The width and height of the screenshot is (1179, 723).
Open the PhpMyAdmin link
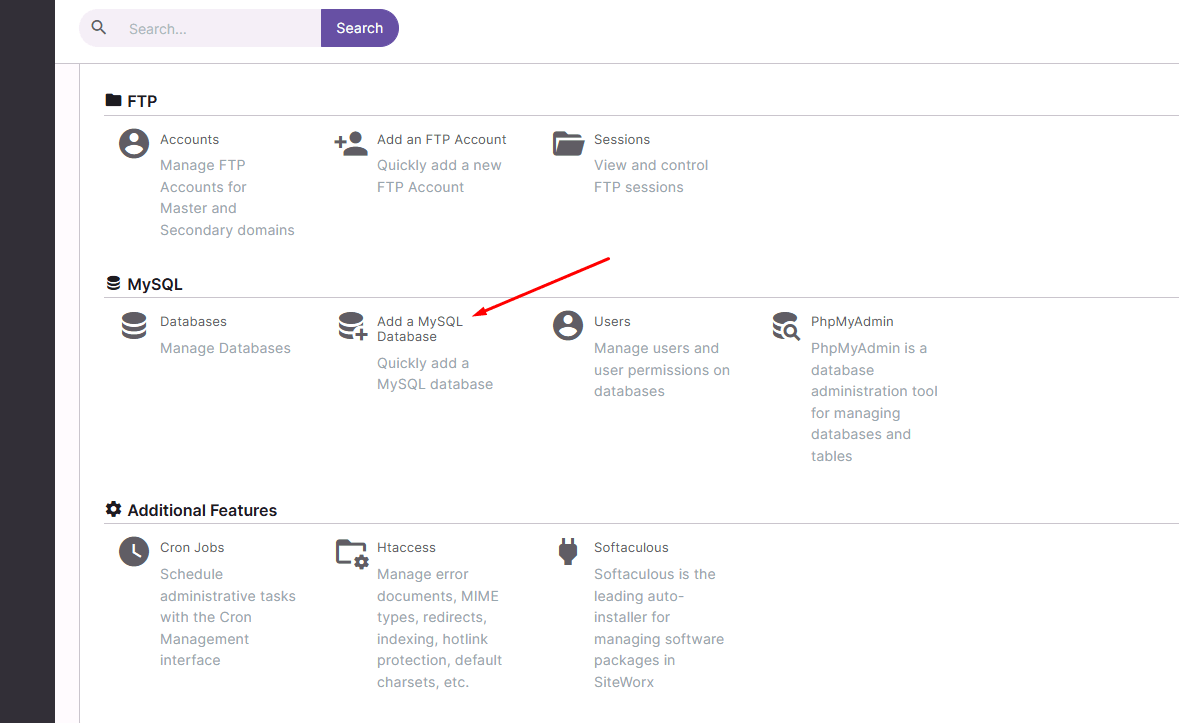(852, 322)
